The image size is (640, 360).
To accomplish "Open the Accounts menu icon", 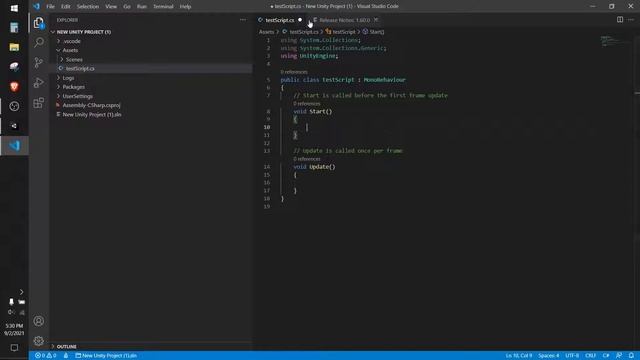I will click(39, 321).
